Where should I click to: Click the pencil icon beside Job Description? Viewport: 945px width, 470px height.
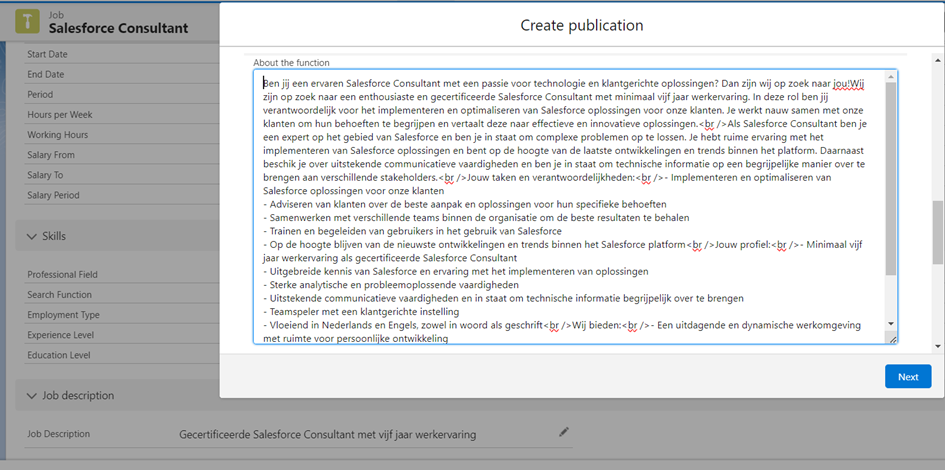(x=564, y=432)
